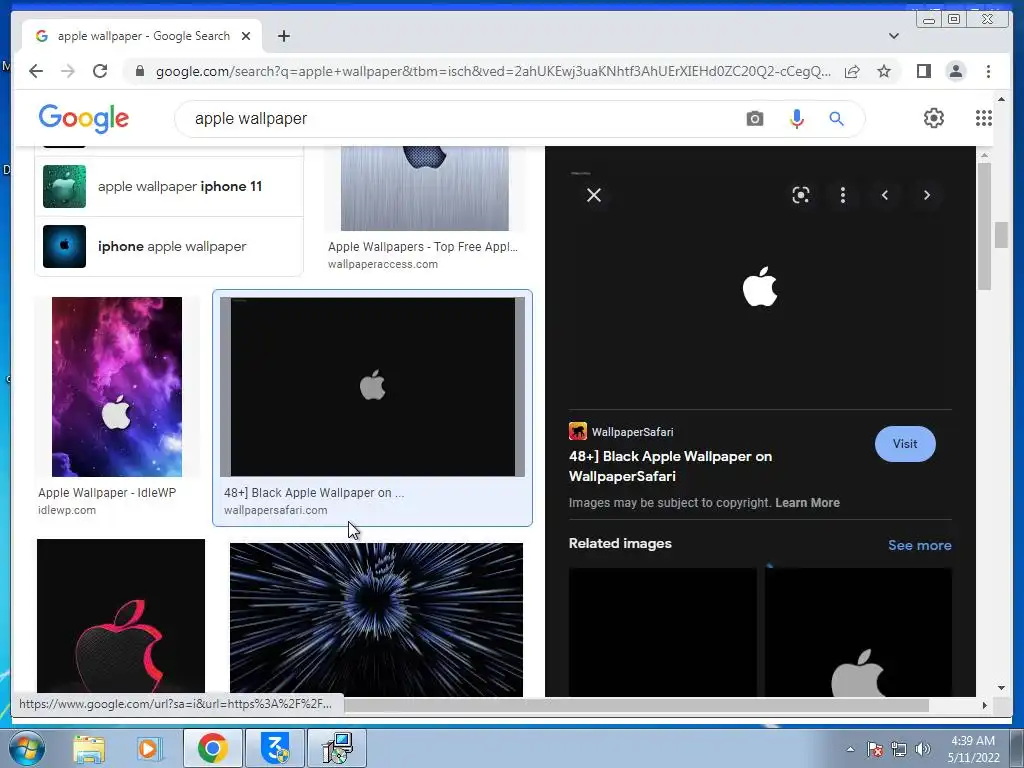Show previous image in preview
The height and width of the screenshot is (768, 1024).
(x=885, y=195)
